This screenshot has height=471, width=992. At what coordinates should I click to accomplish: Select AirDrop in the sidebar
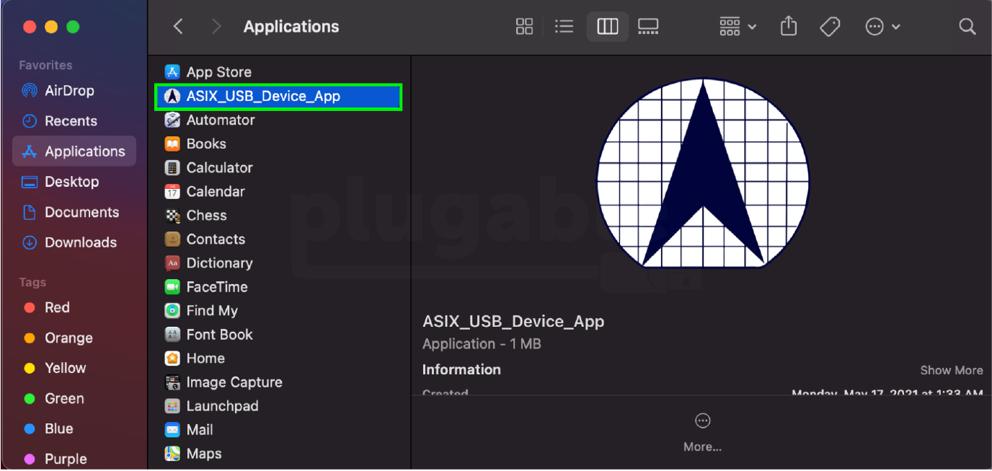(x=69, y=90)
